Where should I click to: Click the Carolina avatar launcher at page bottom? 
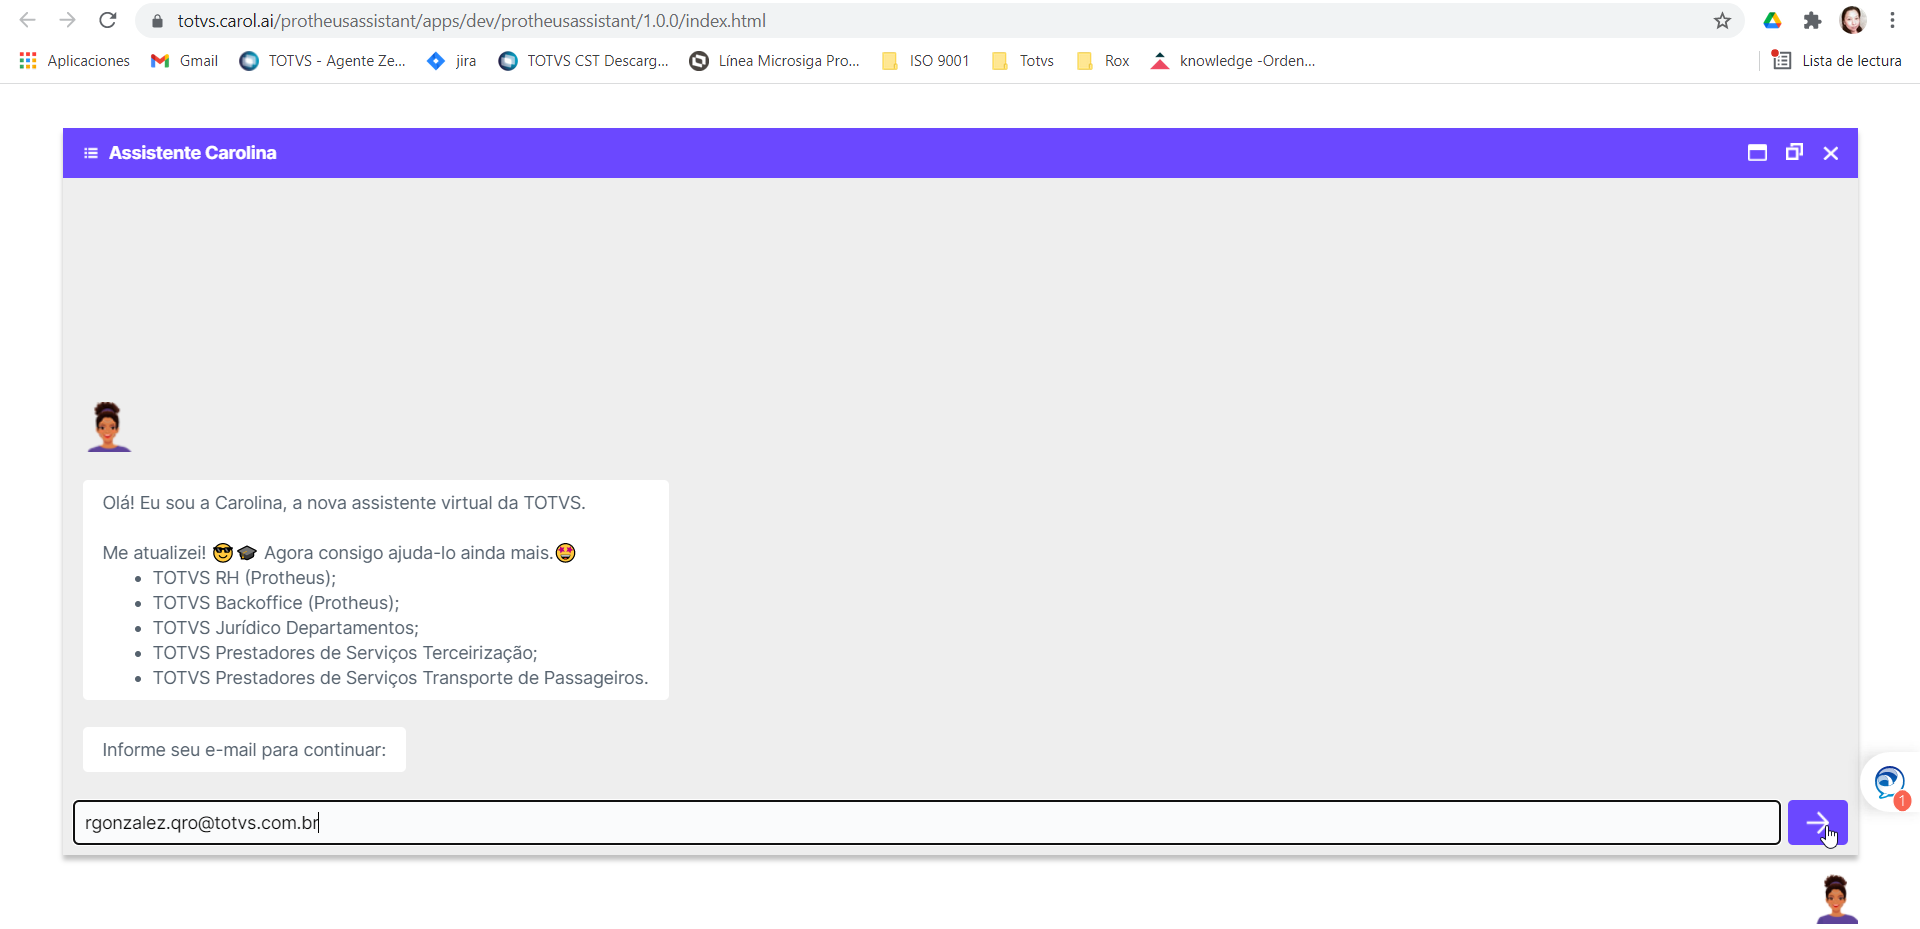1837,899
